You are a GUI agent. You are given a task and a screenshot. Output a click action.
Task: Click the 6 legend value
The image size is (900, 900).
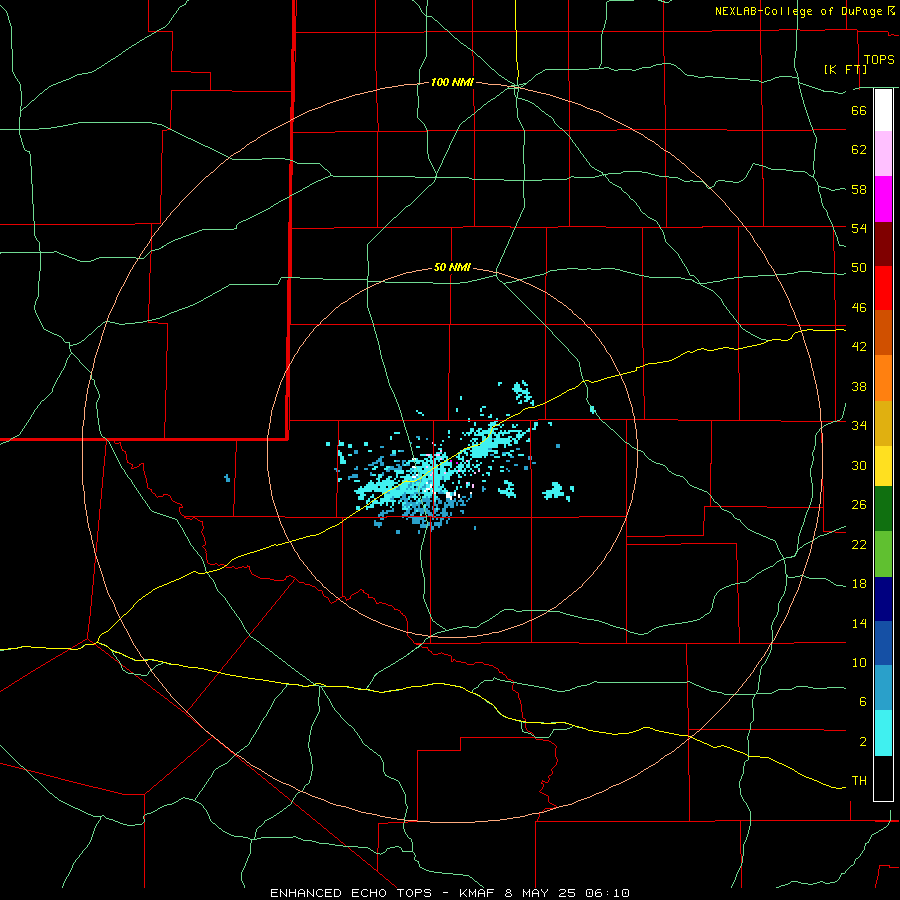pos(862,702)
